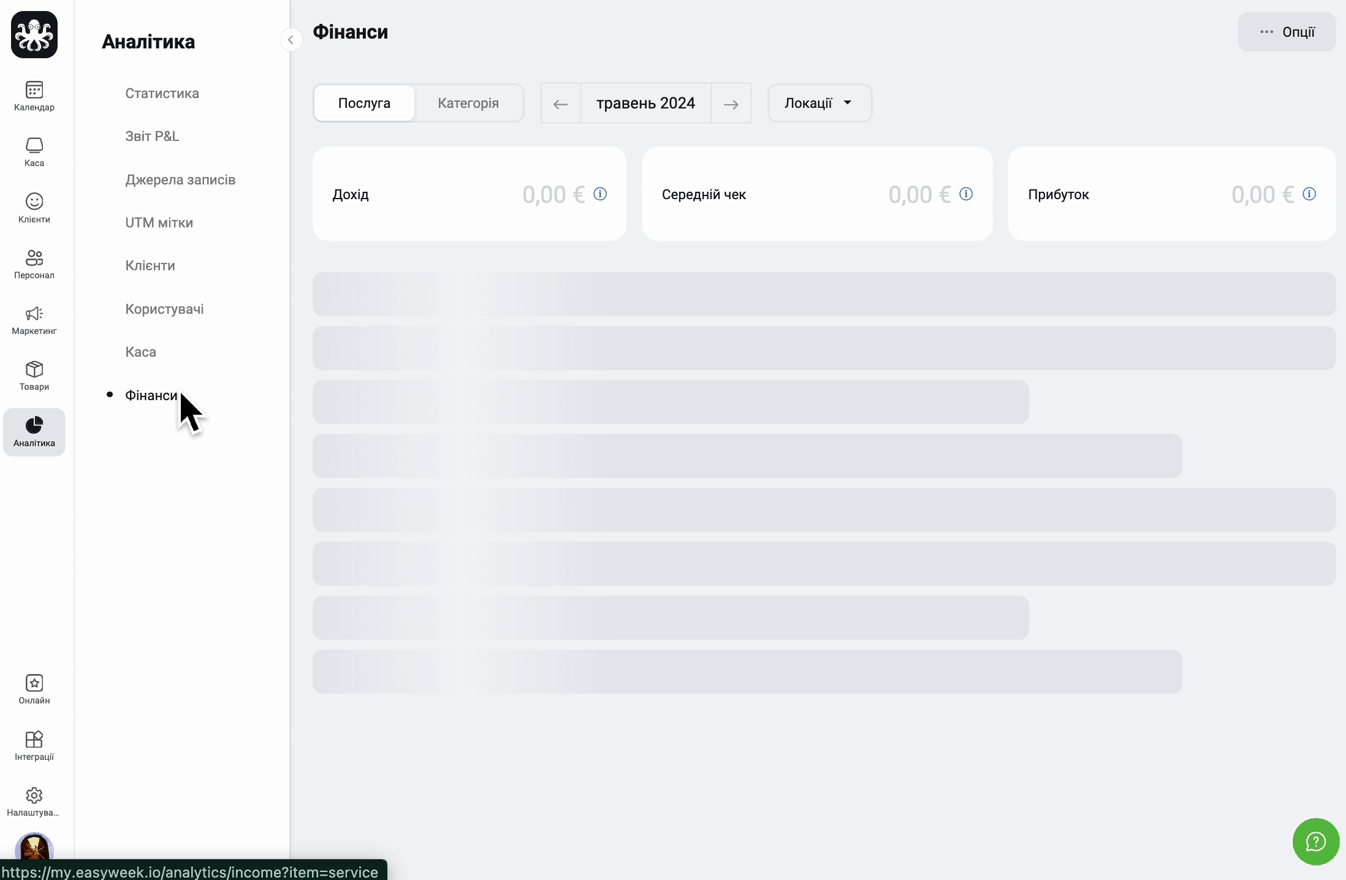
Task: Open UTM мітки page
Action: pos(159,223)
